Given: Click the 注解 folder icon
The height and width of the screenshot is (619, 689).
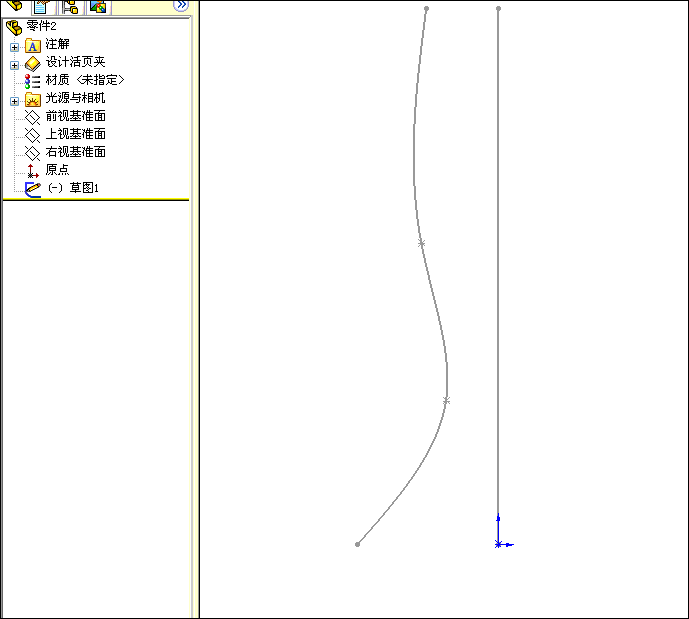Looking at the screenshot, I should click(x=33, y=45).
